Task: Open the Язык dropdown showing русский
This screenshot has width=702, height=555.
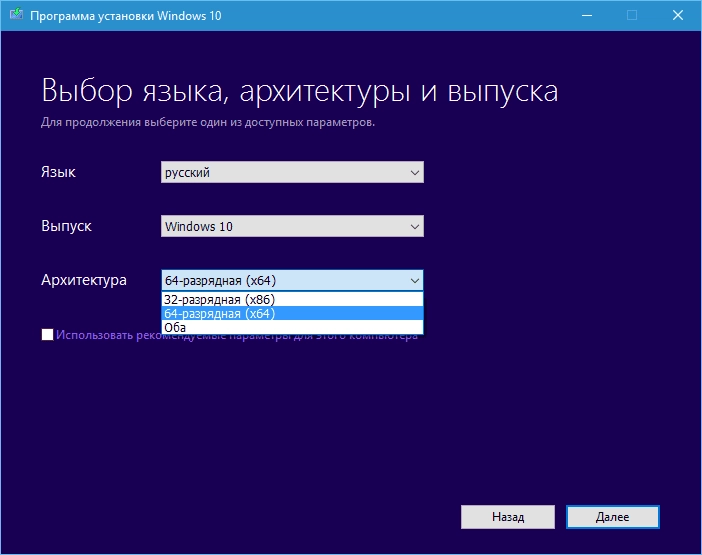Action: pos(292,172)
